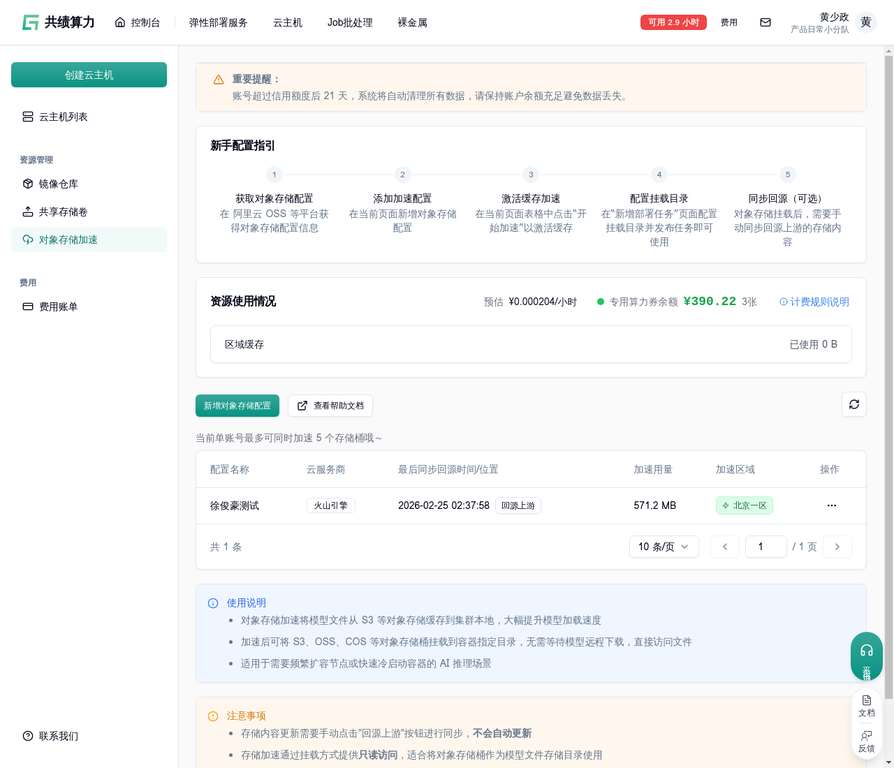This screenshot has width=894, height=768.
Task: Click the user avatar 黄
Action: [x=866, y=22]
